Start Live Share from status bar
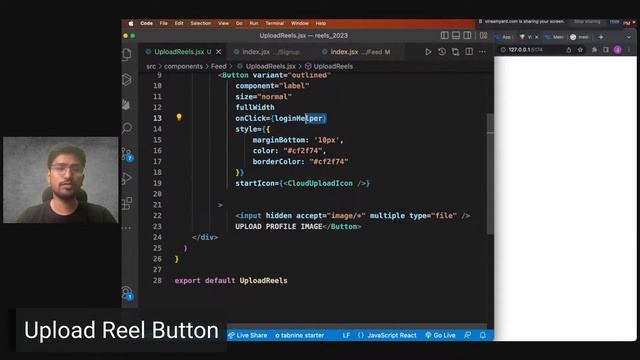The height and width of the screenshot is (360, 640). (247, 335)
